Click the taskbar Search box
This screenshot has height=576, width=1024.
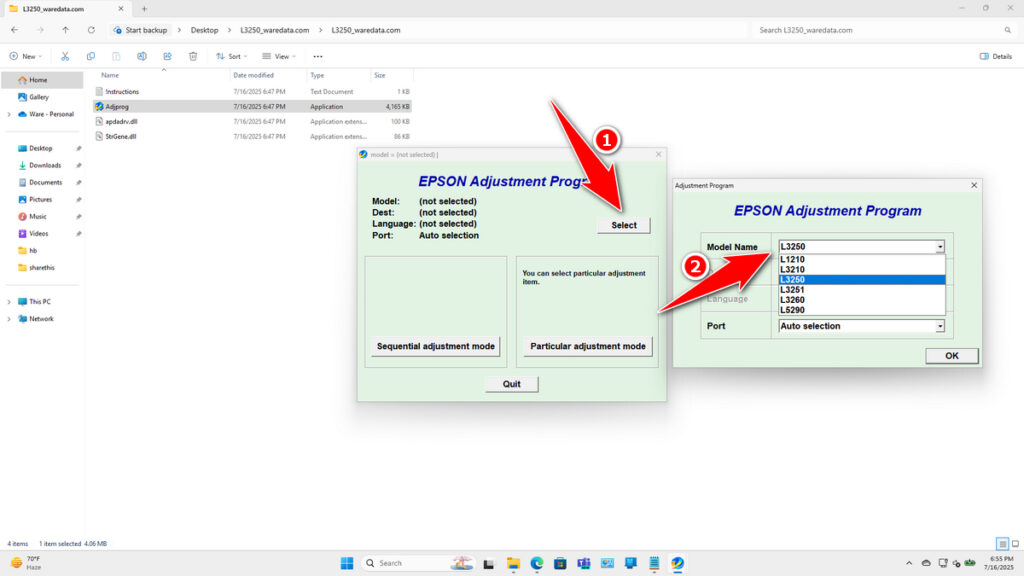coord(418,563)
